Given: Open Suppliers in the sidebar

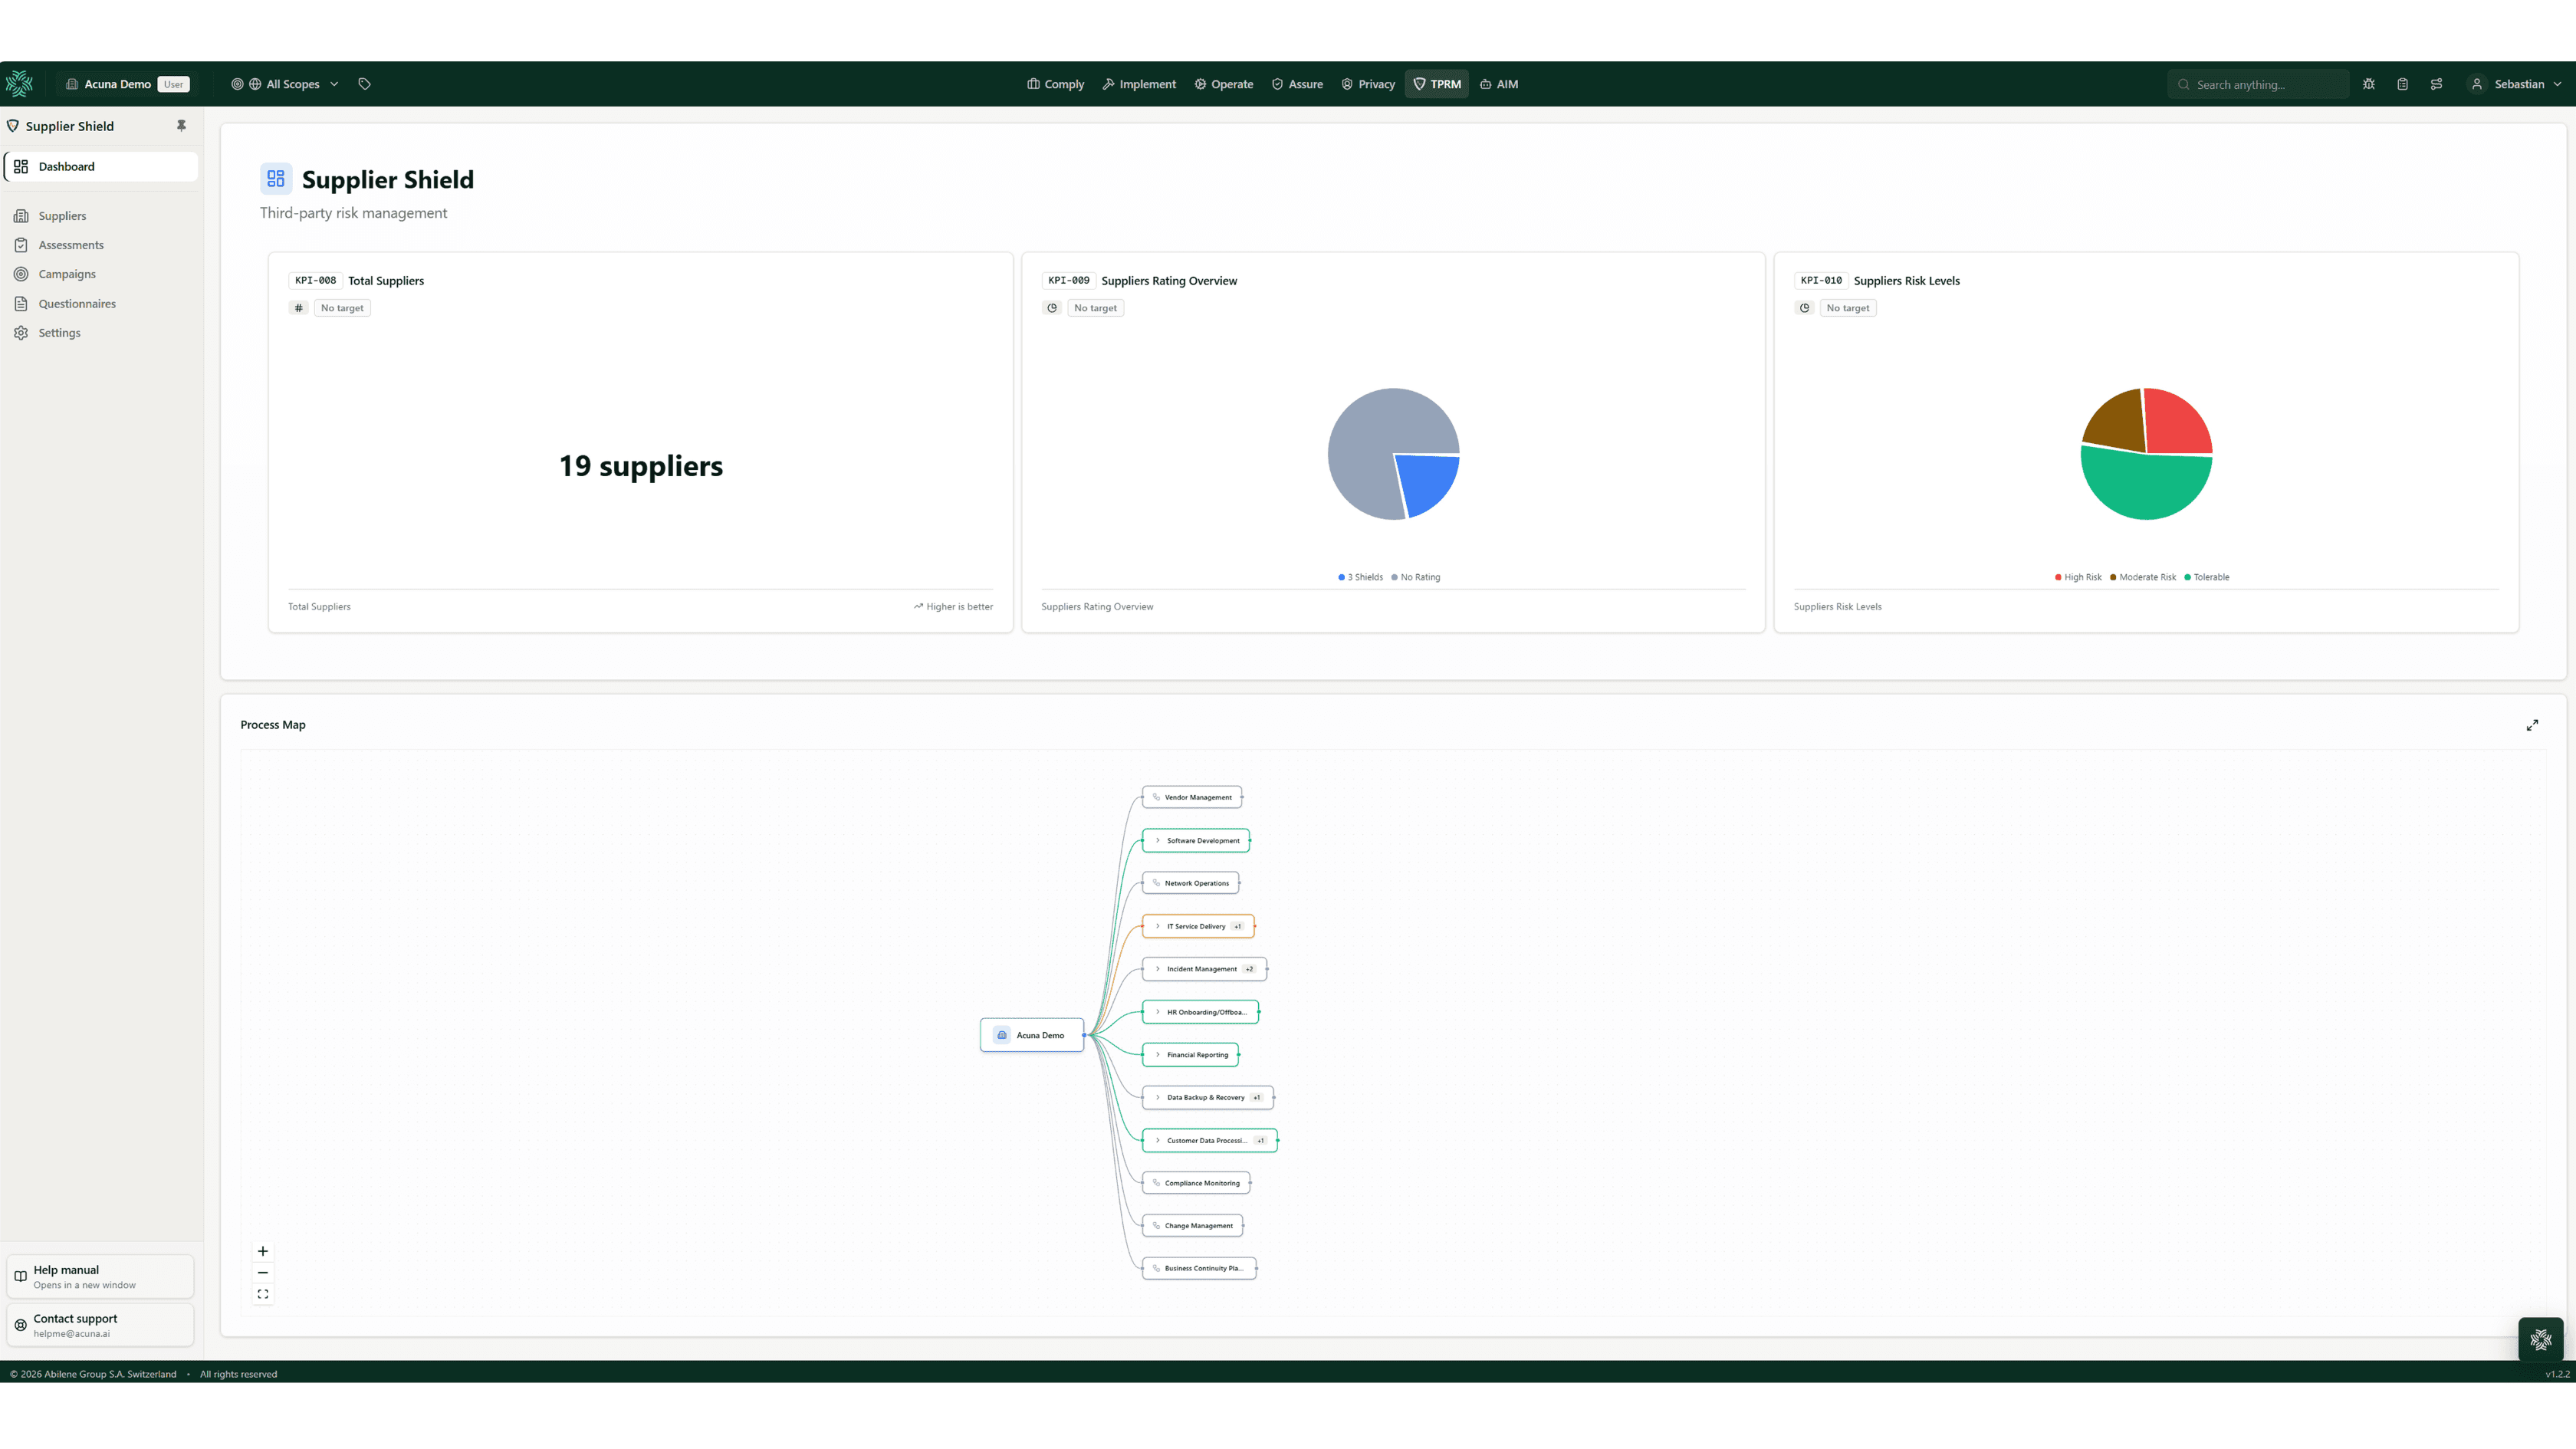Looking at the screenshot, I should click(x=101, y=216).
